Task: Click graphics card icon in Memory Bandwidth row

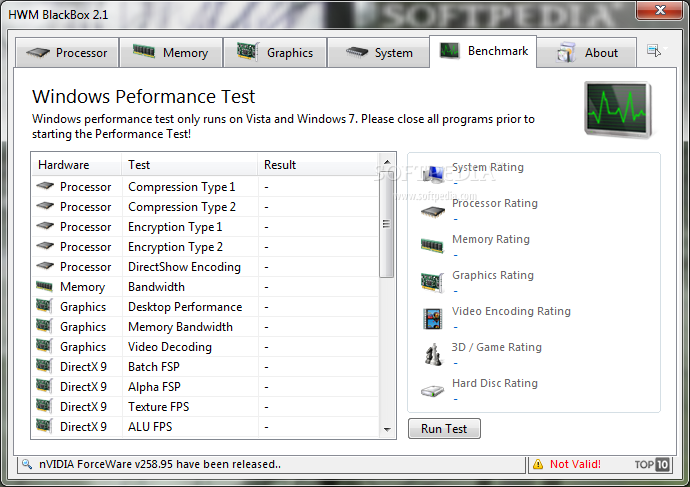Action: click(44, 326)
